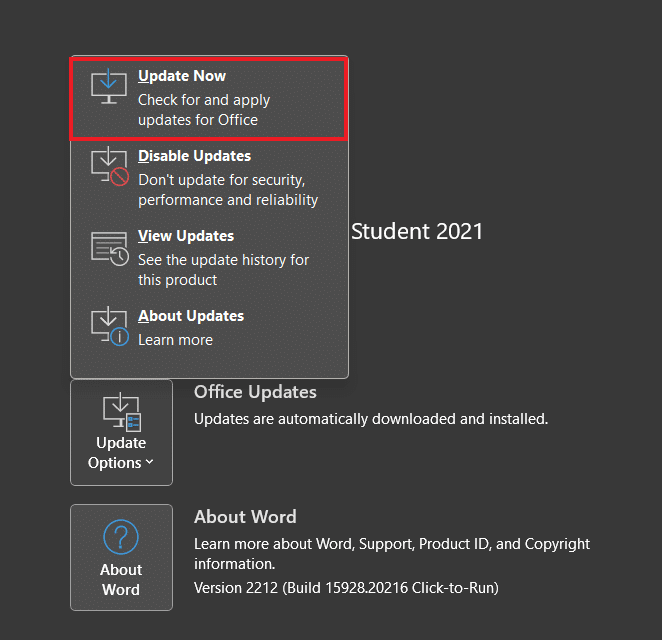Click the About Word section heading
The width and height of the screenshot is (662, 640).
[245, 517]
